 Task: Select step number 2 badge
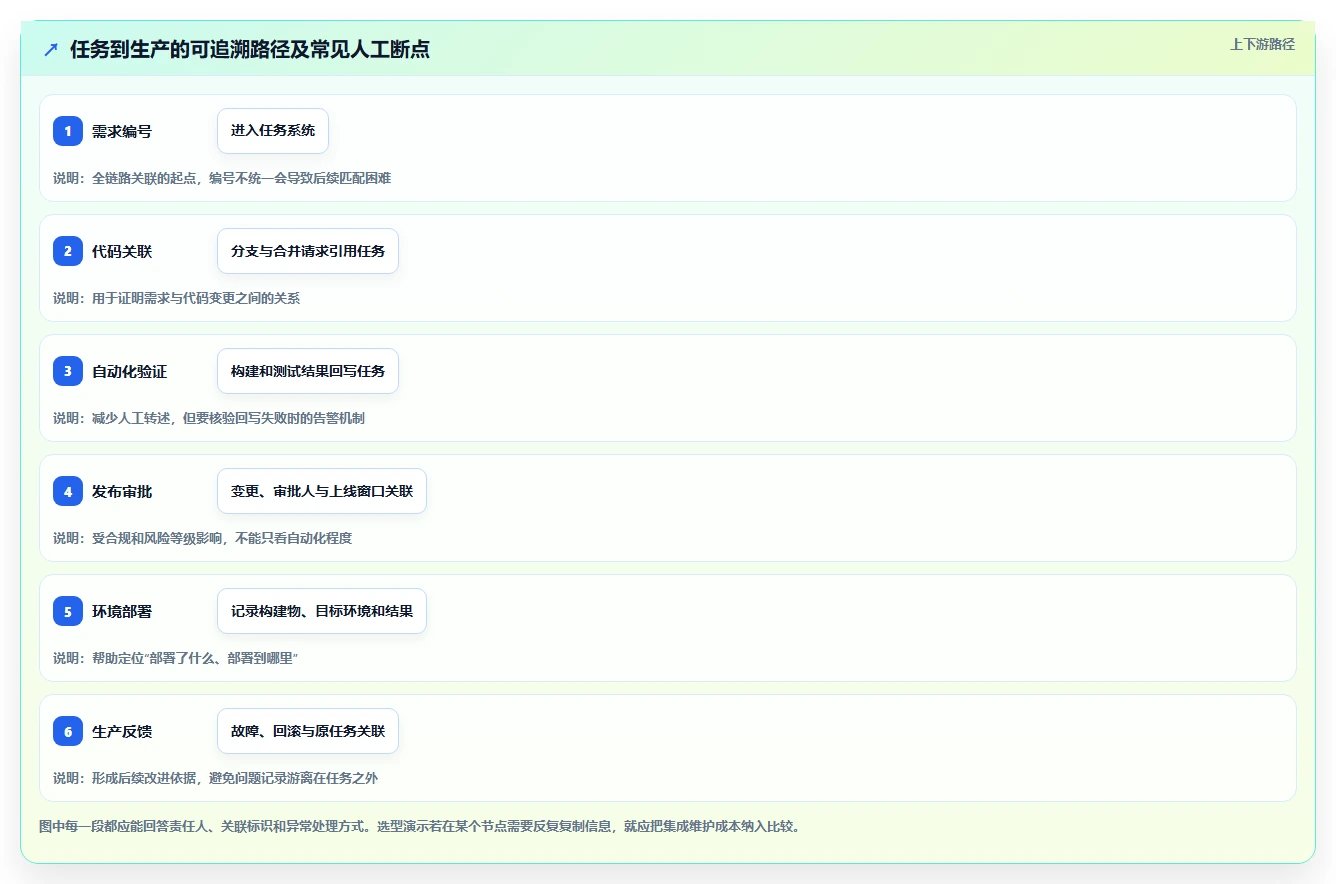pyautogui.click(x=68, y=251)
